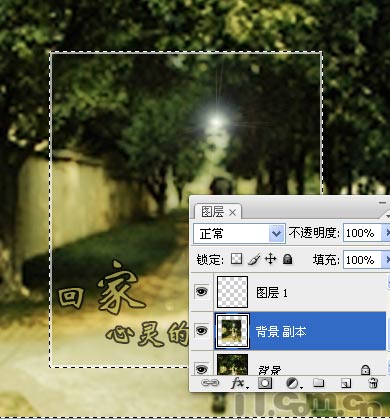Click the link layers icon

[x=210, y=383]
